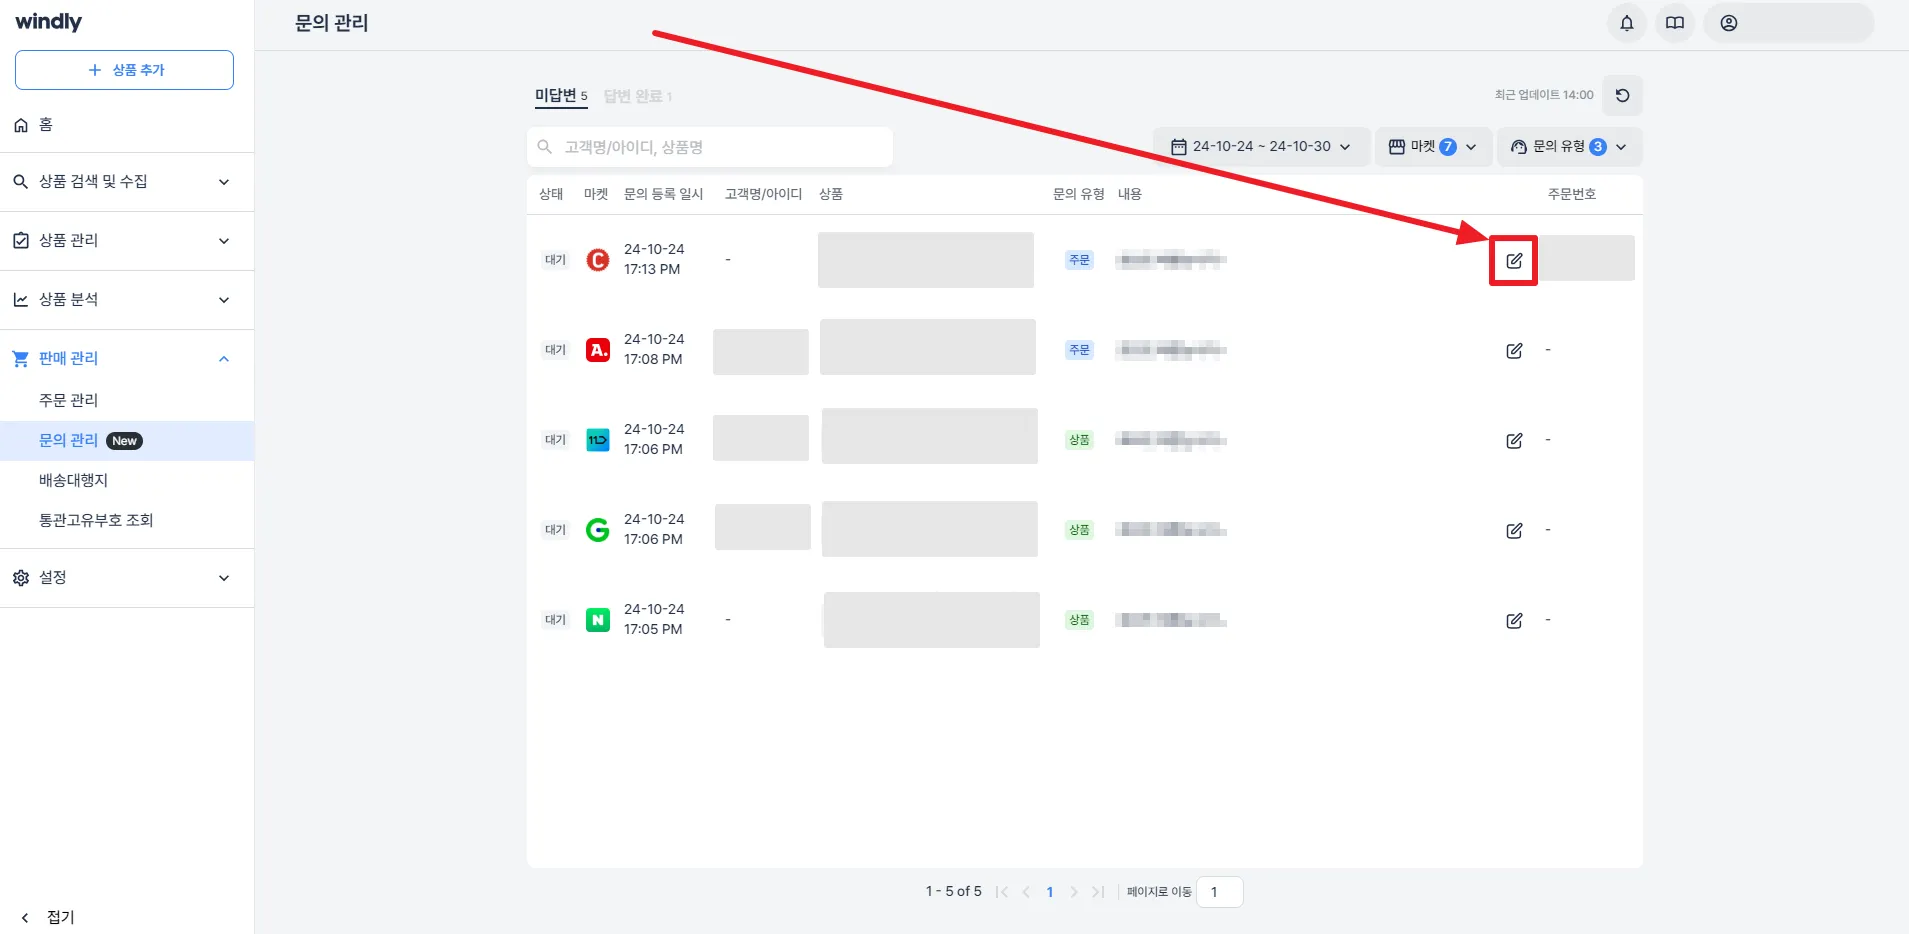
Task: Collapse the 판매 관리 sidebar menu
Action: (x=127, y=359)
